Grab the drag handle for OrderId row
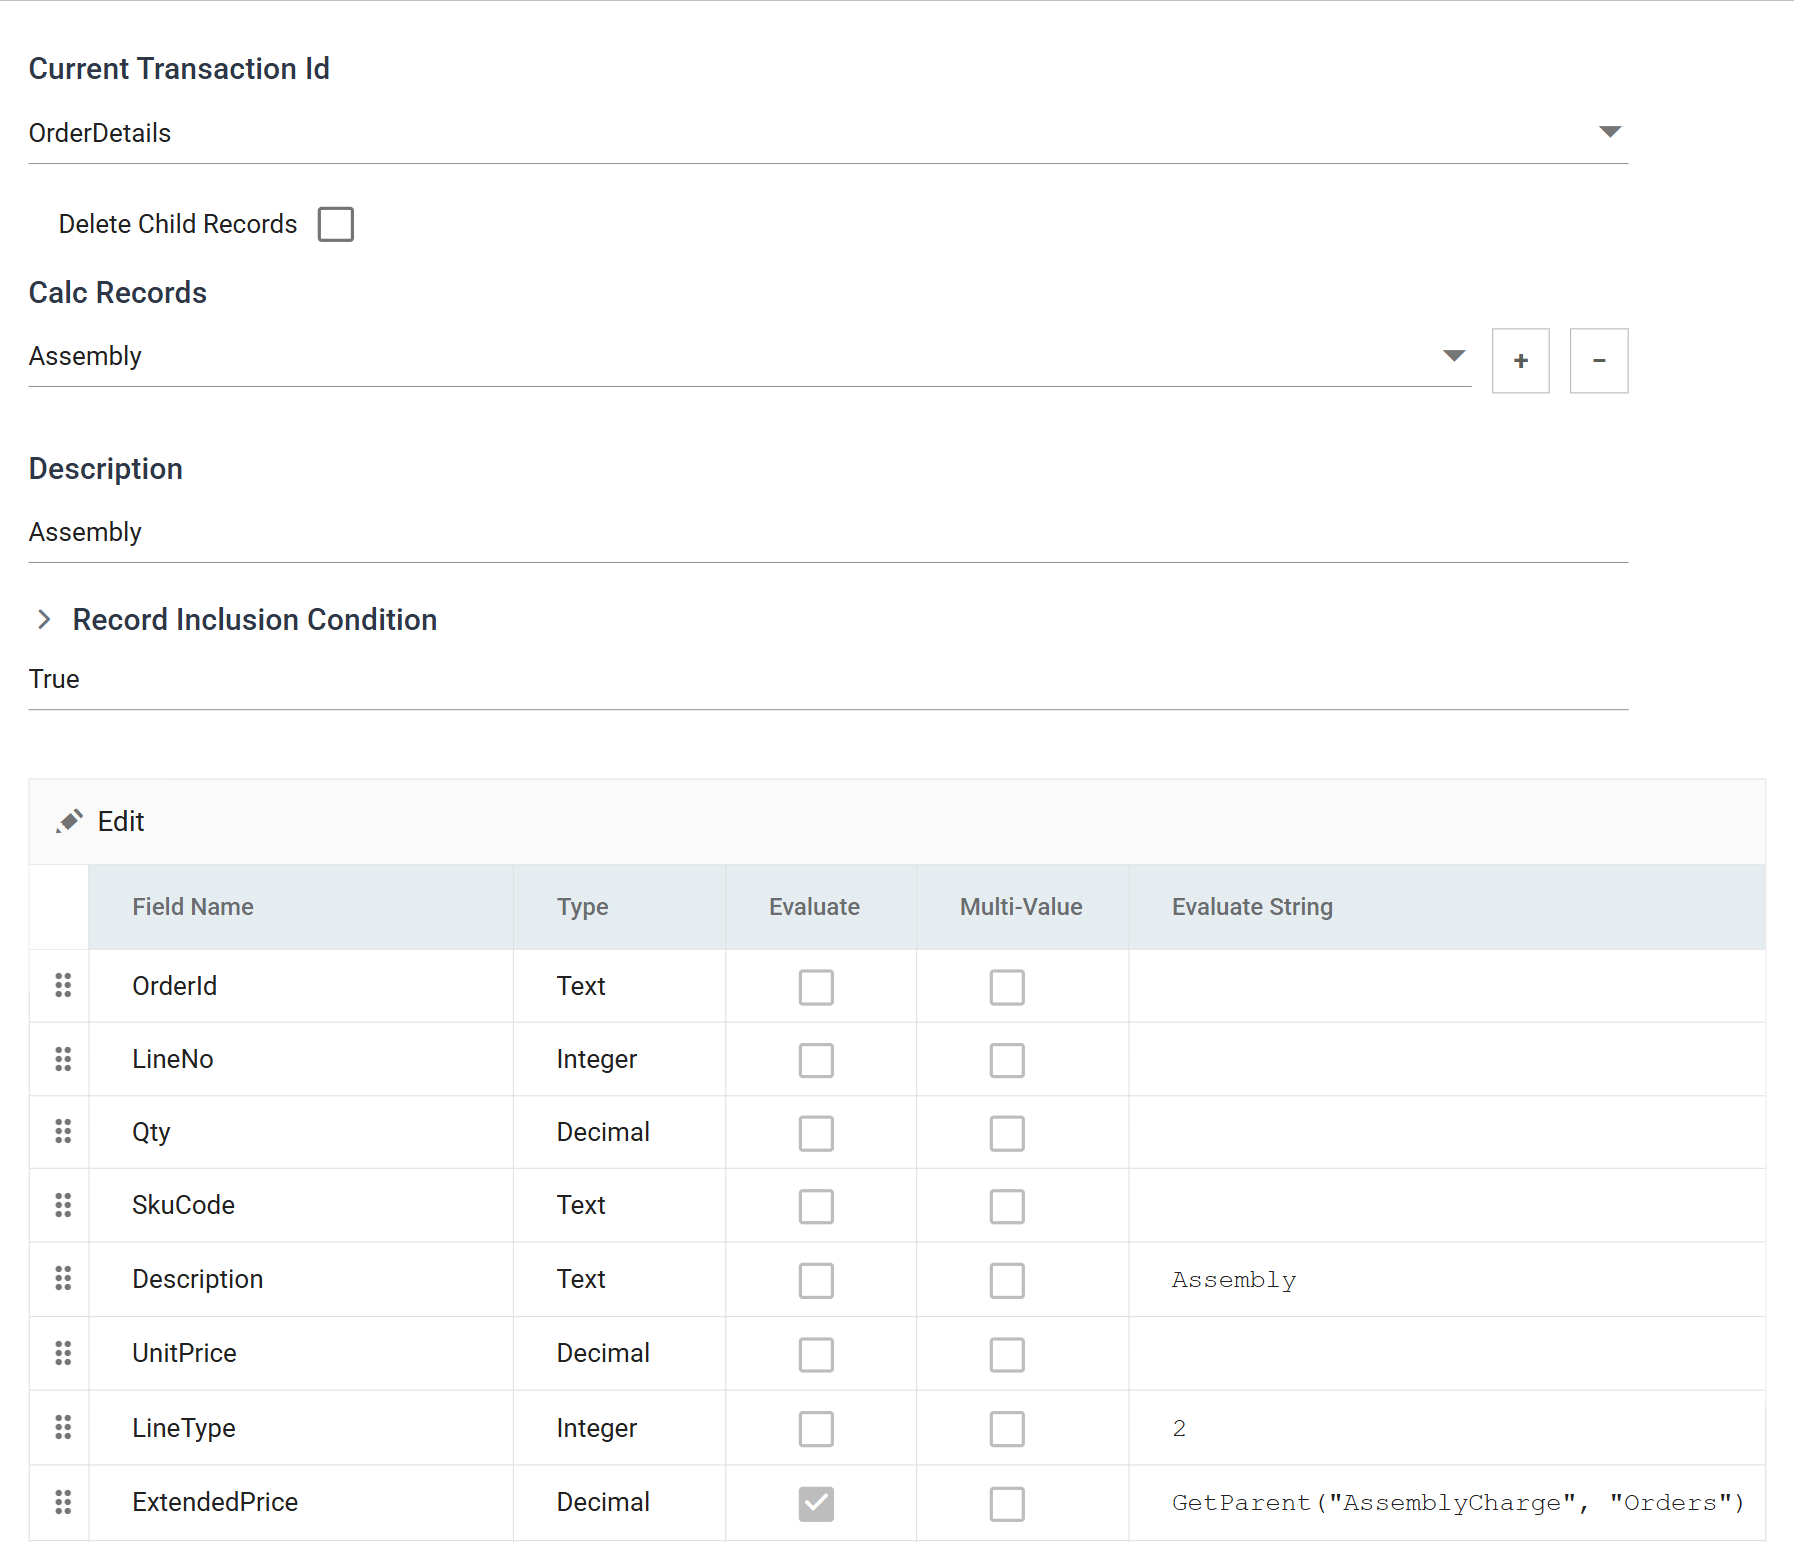 (x=63, y=985)
